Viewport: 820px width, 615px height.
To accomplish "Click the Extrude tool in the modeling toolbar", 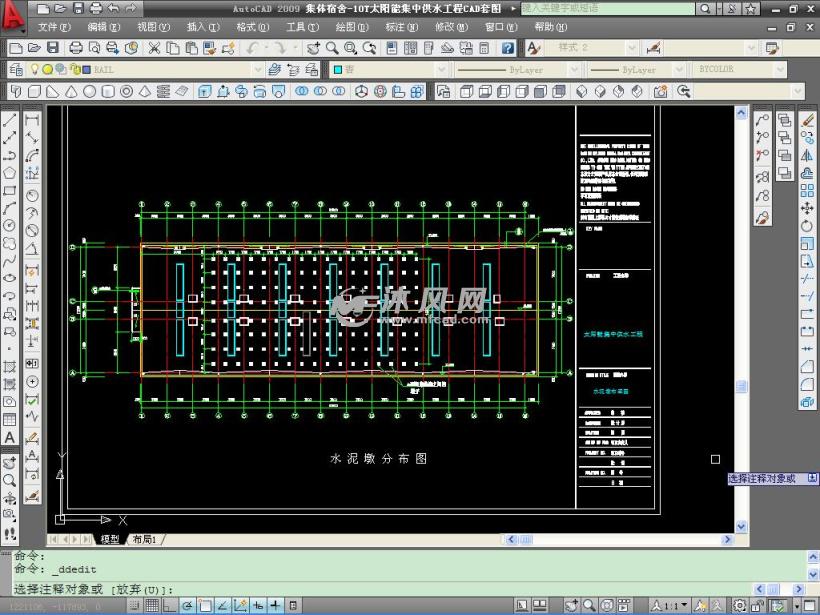I will tap(204, 92).
